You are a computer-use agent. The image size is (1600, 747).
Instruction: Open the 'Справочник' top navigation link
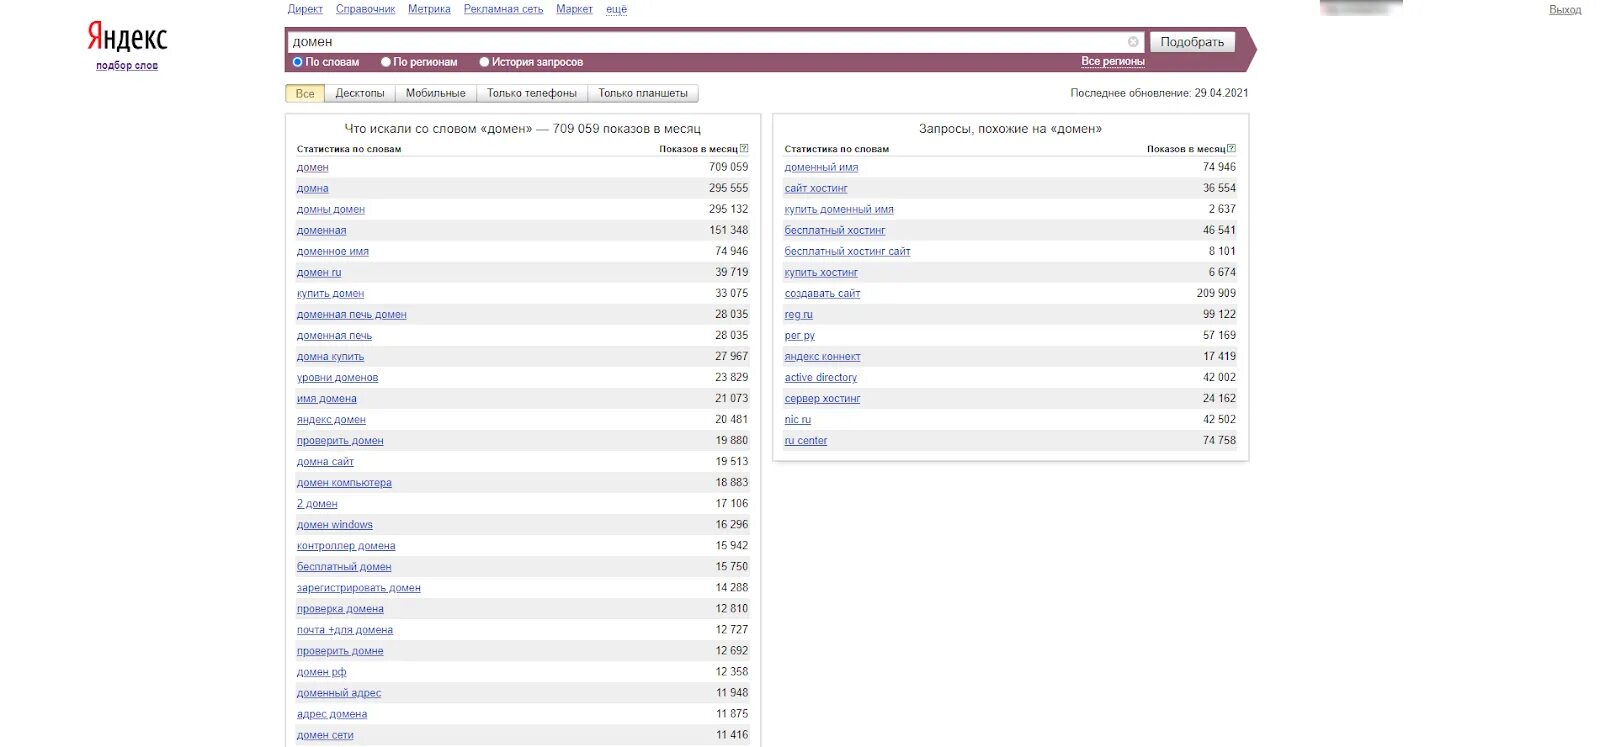pyautogui.click(x=365, y=9)
